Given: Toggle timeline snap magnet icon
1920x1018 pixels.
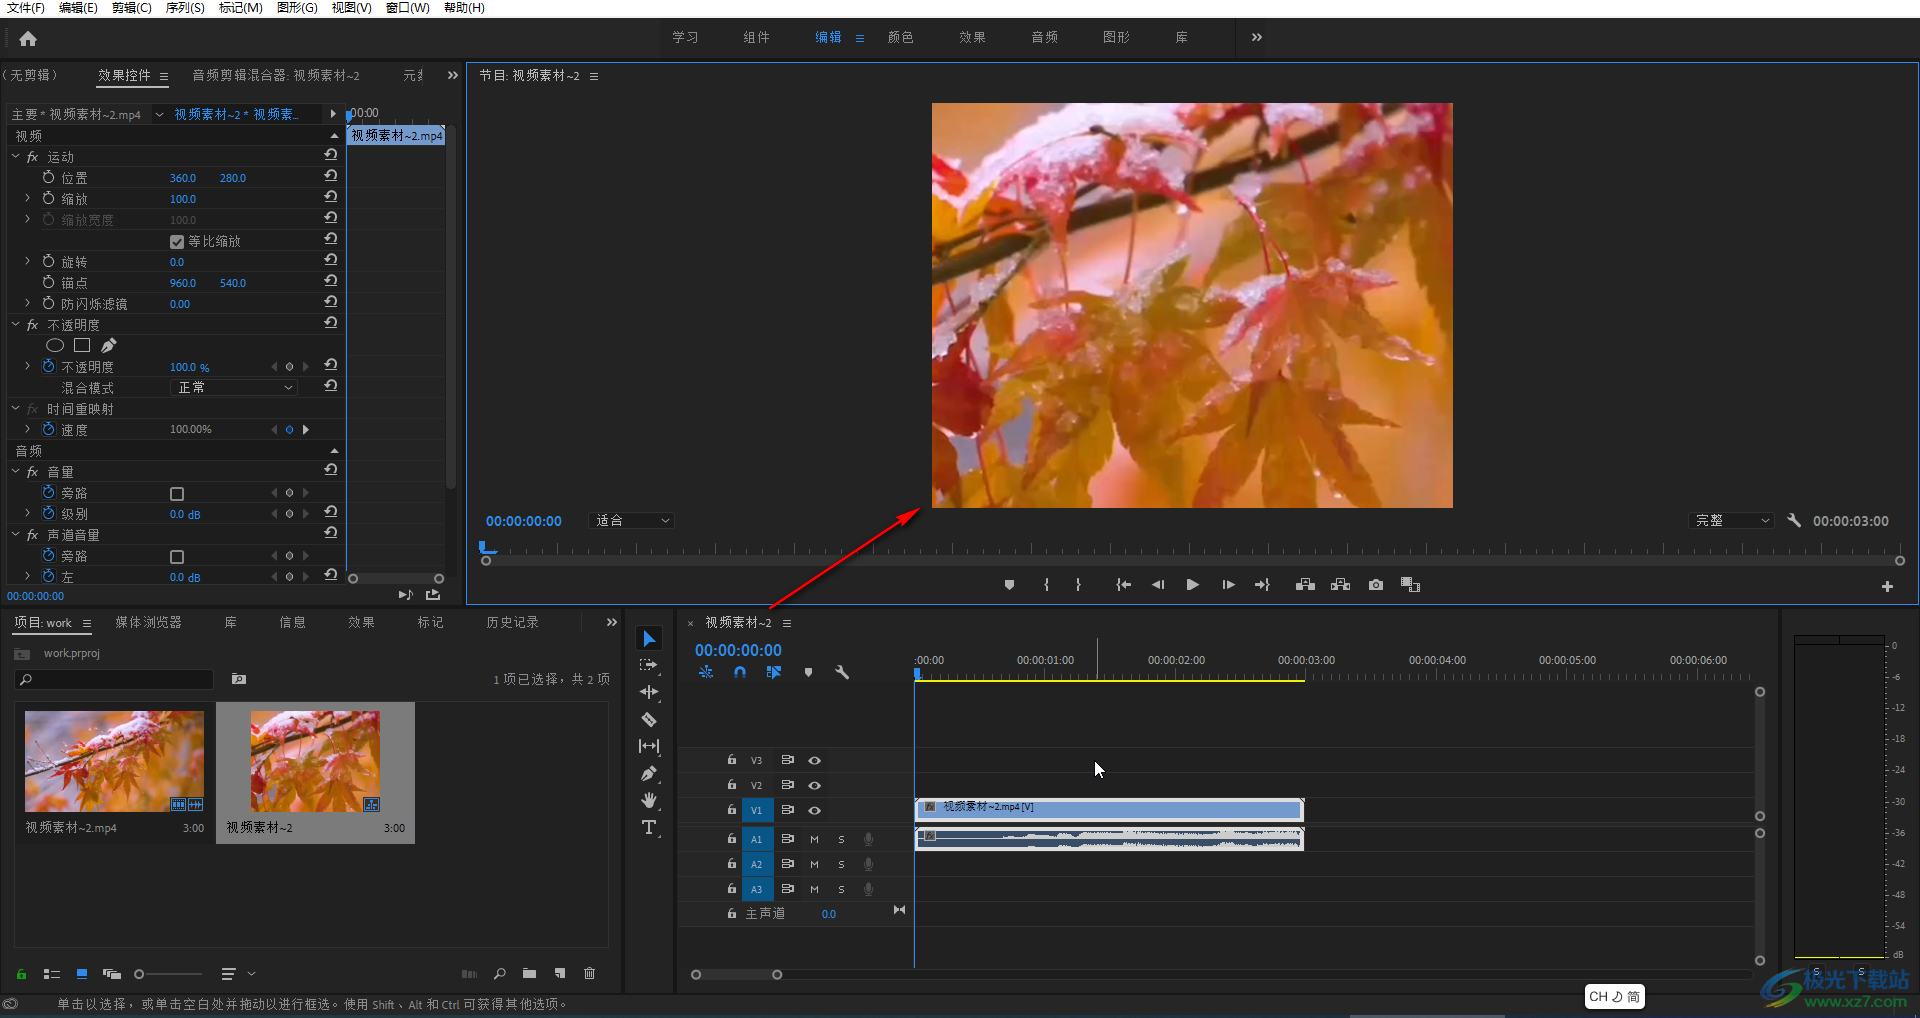Looking at the screenshot, I should (x=739, y=673).
